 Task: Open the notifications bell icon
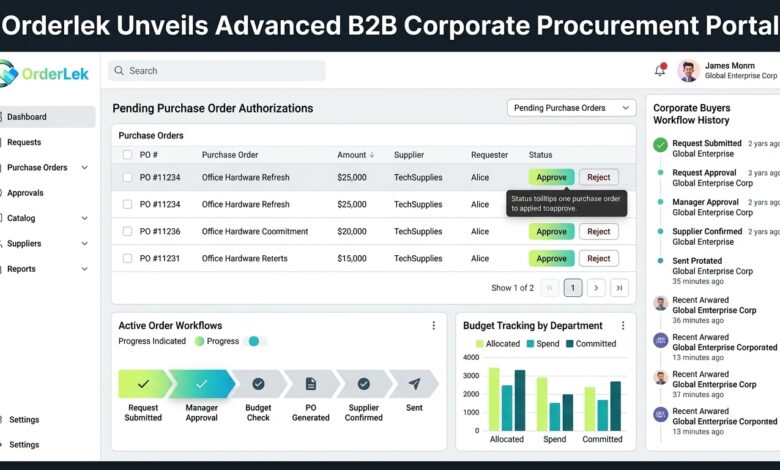coord(660,70)
